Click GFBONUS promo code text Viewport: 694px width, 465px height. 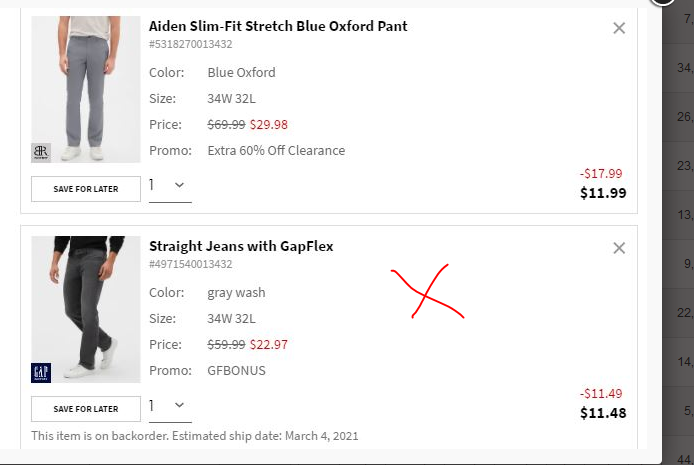237,371
